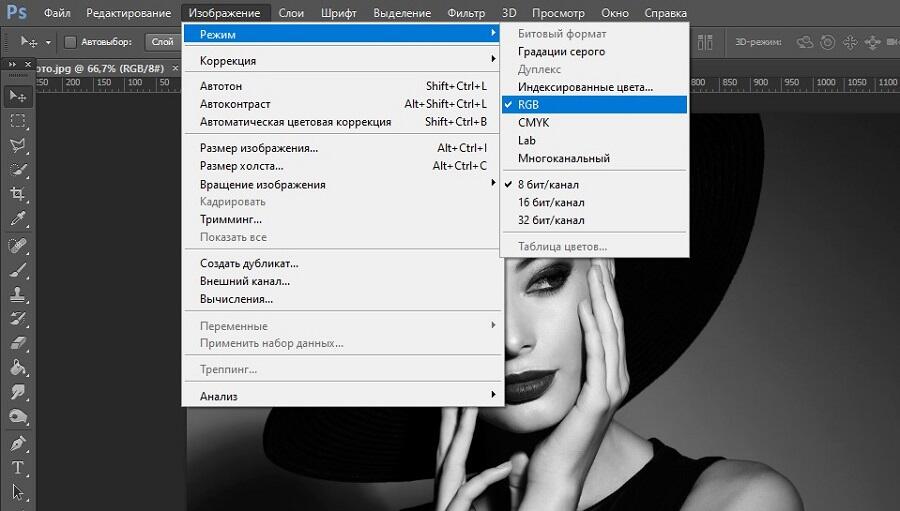Screen dimensions: 900x511
Task: Select the Rectangular Marquee tool
Action: pyautogui.click(x=18, y=121)
